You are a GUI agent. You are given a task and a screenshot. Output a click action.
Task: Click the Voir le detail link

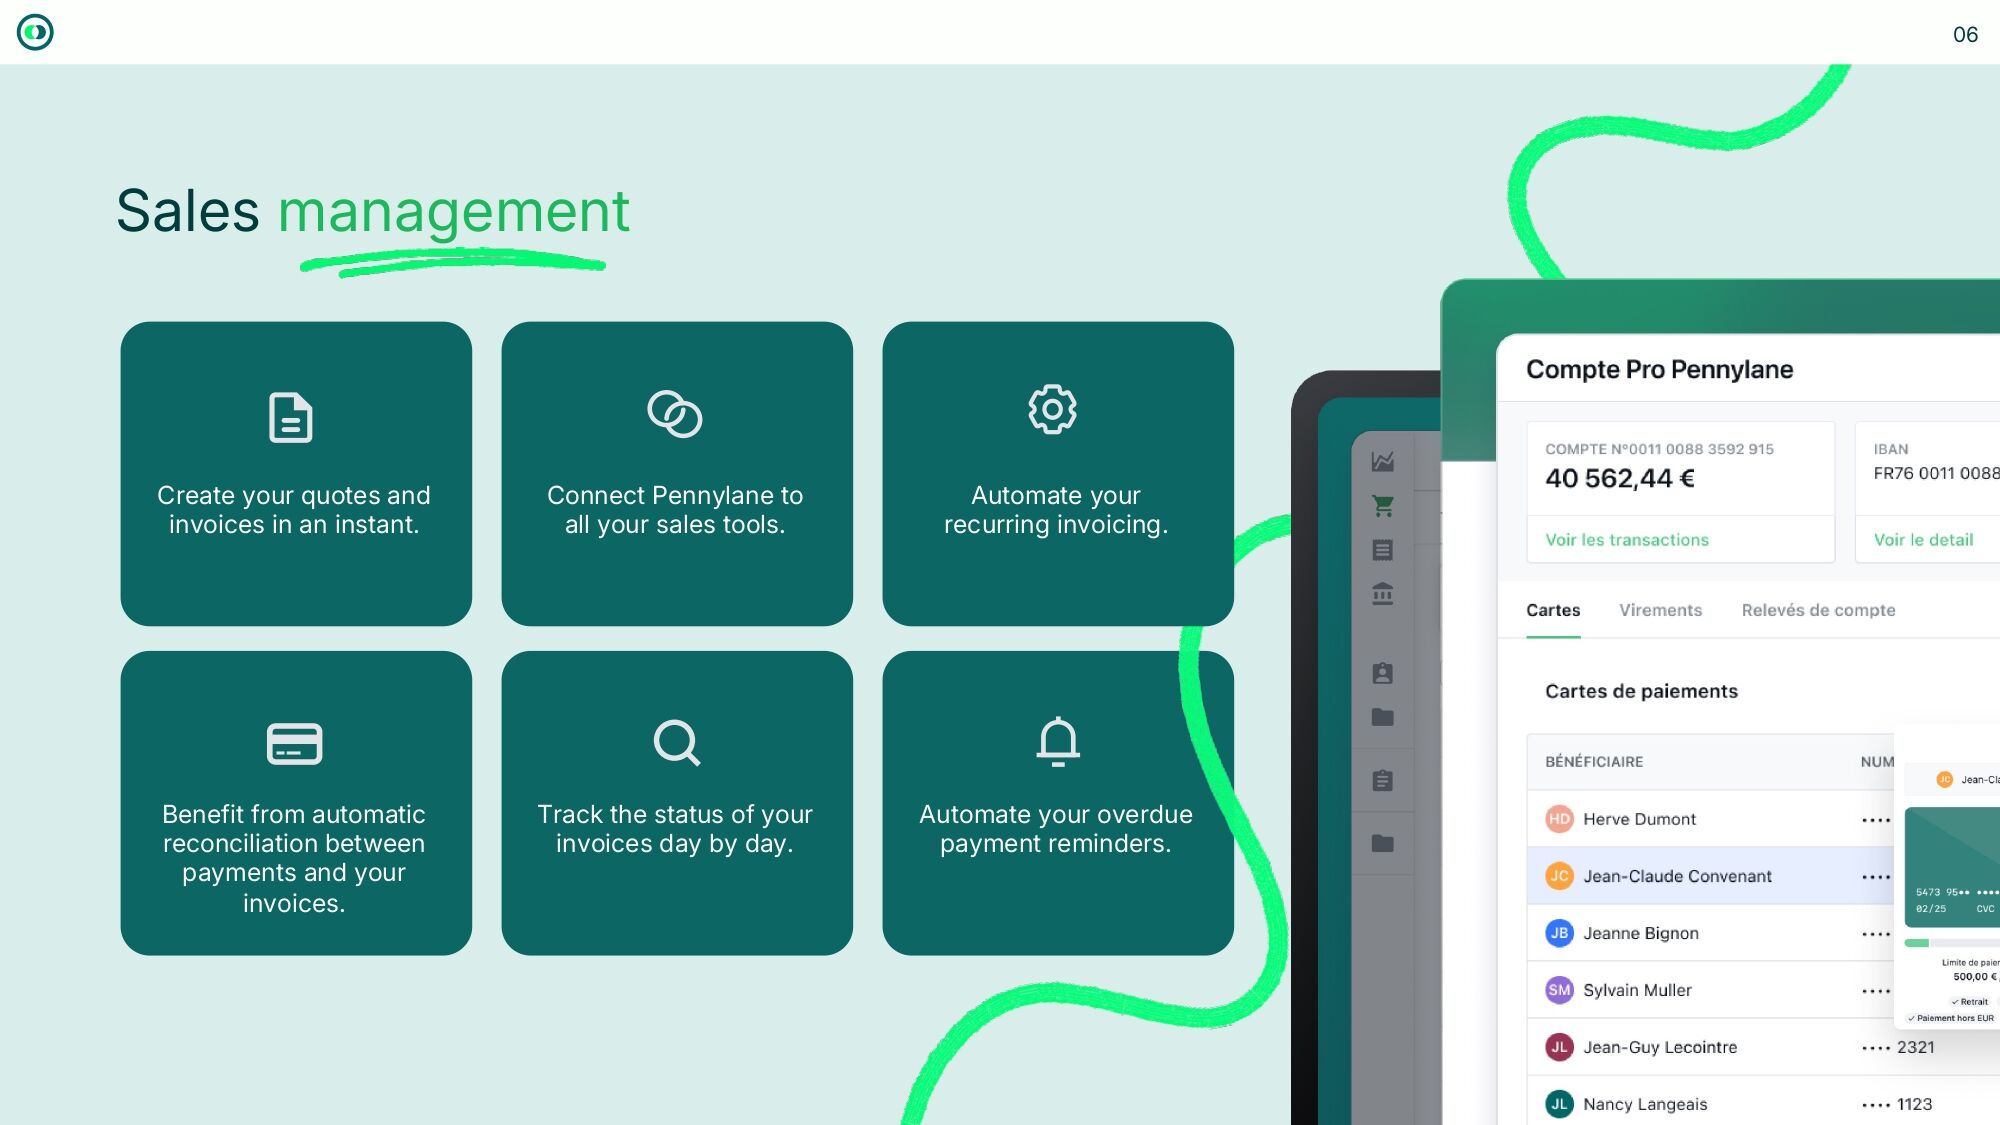click(1922, 540)
